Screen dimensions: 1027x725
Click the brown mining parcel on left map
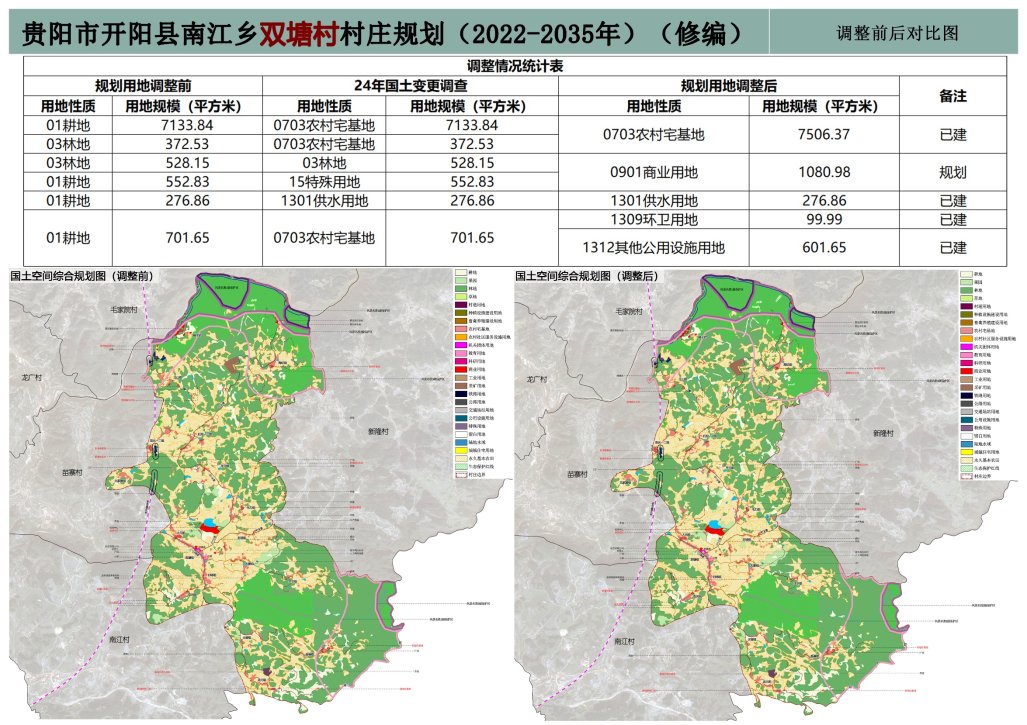231,365
